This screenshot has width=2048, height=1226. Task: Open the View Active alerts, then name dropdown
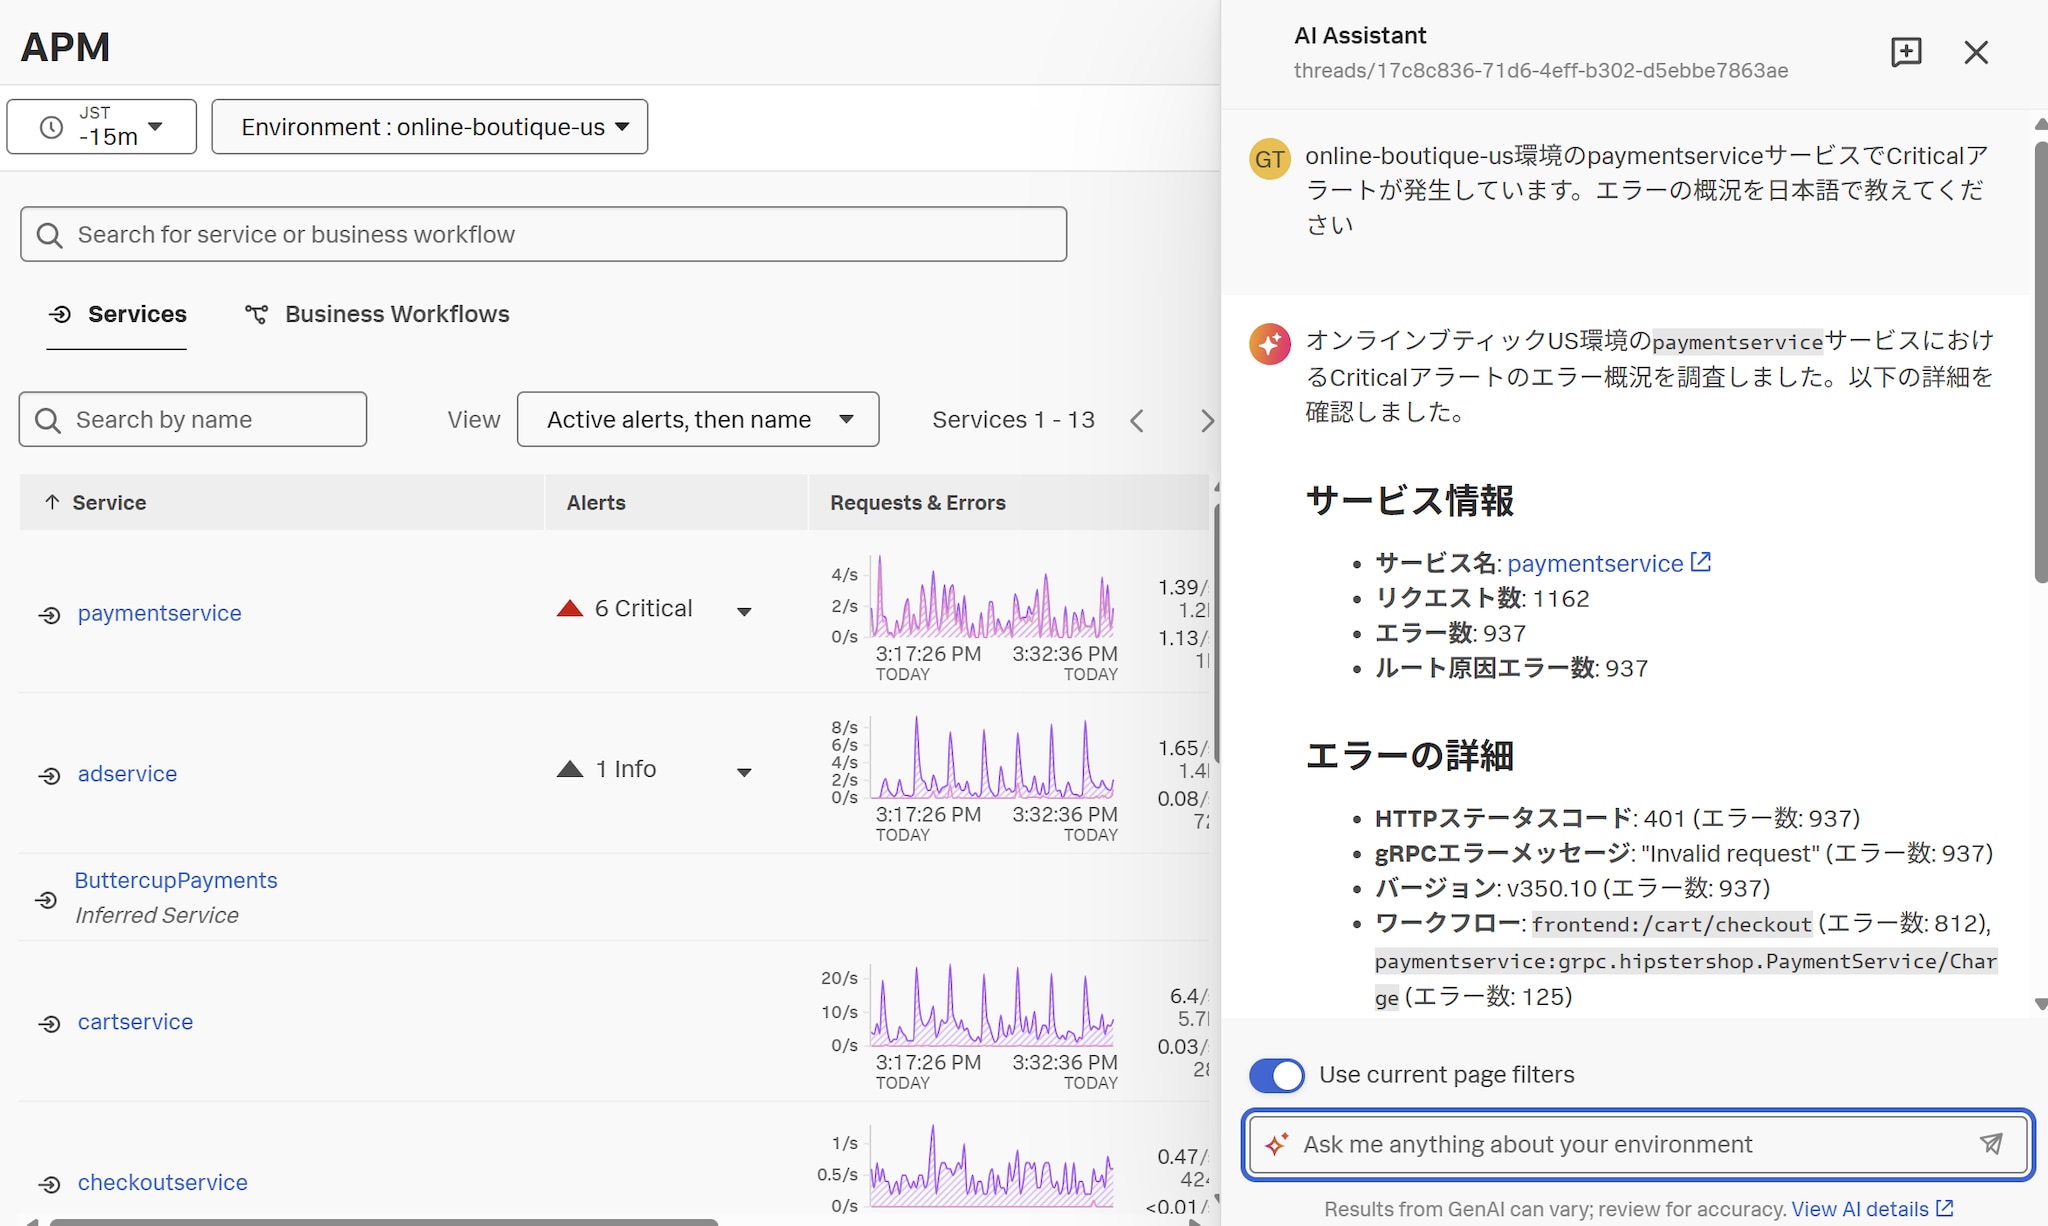point(698,419)
